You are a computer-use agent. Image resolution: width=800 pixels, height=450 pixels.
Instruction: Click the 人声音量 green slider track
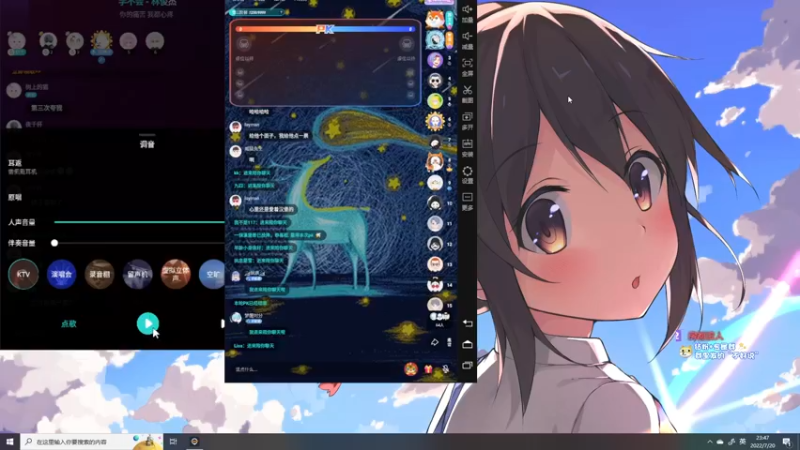click(139, 222)
